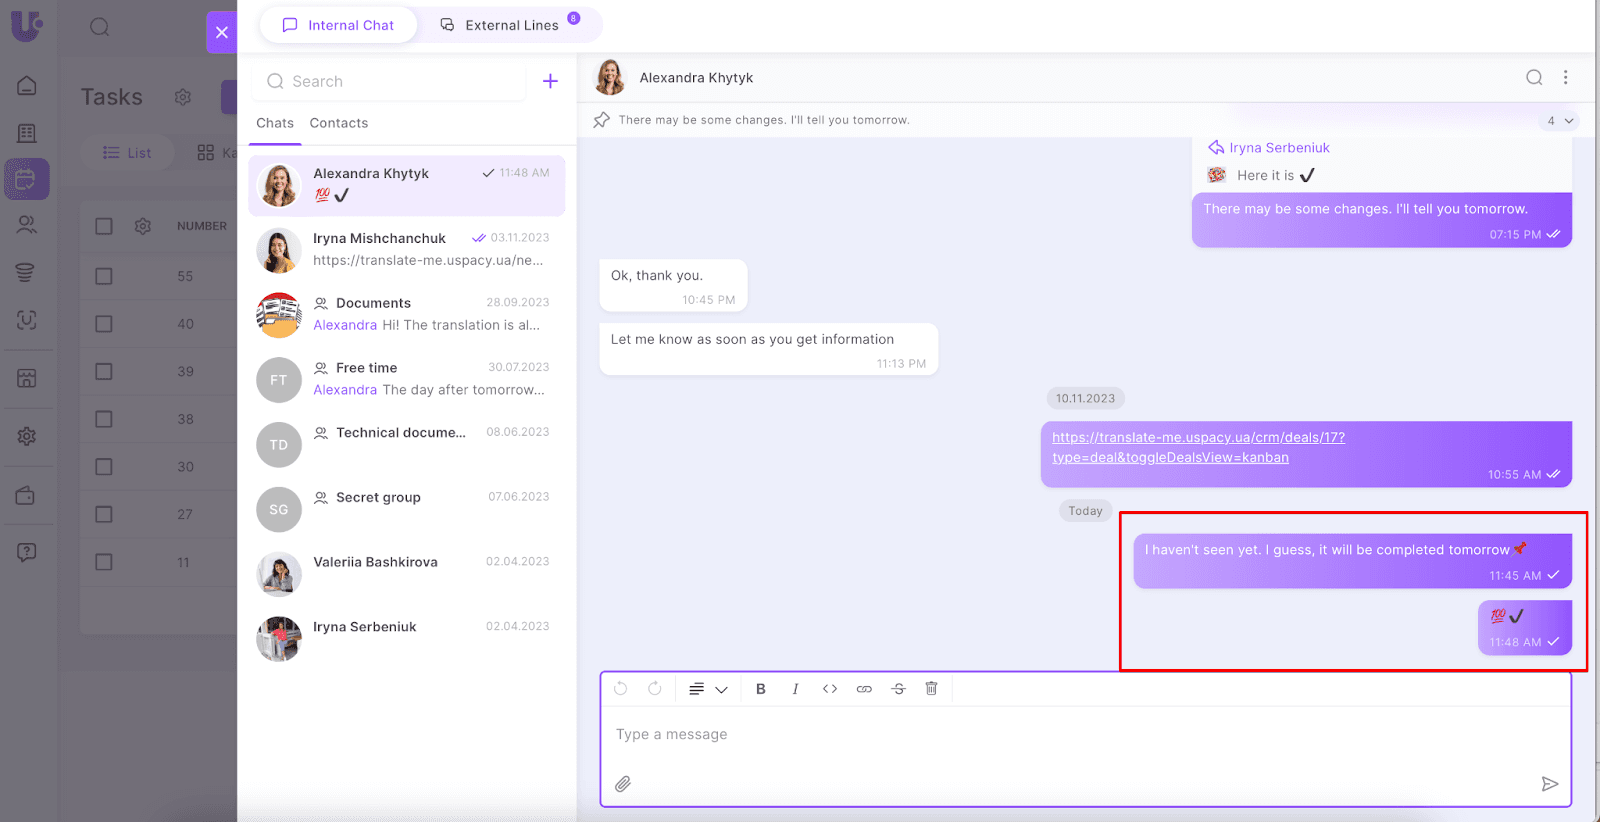This screenshot has width=1600, height=822.
Task: Insert code block with the code icon
Action: tap(829, 689)
